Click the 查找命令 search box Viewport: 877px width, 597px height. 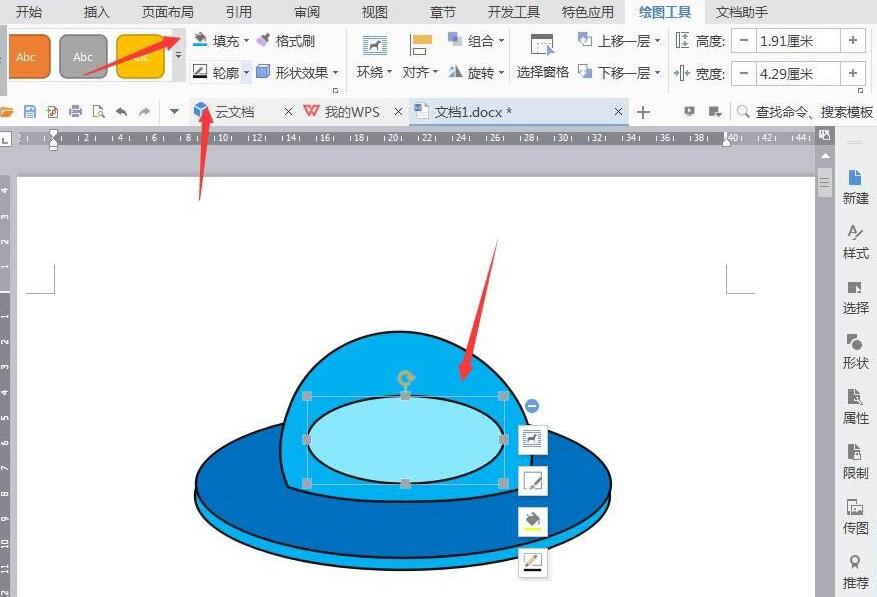click(x=805, y=112)
